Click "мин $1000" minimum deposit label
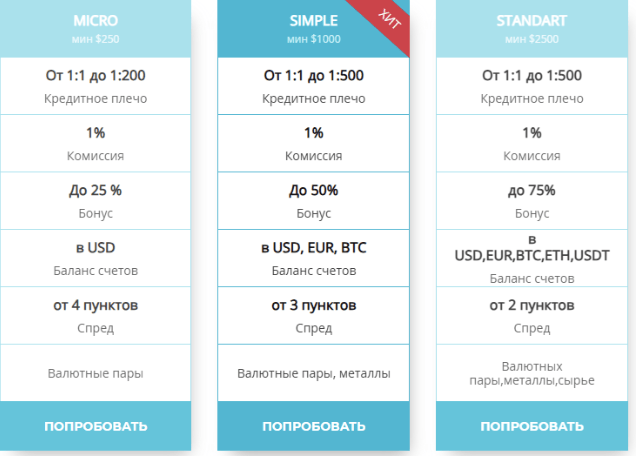The width and height of the screenshot is (636, 456). point(313,39)
